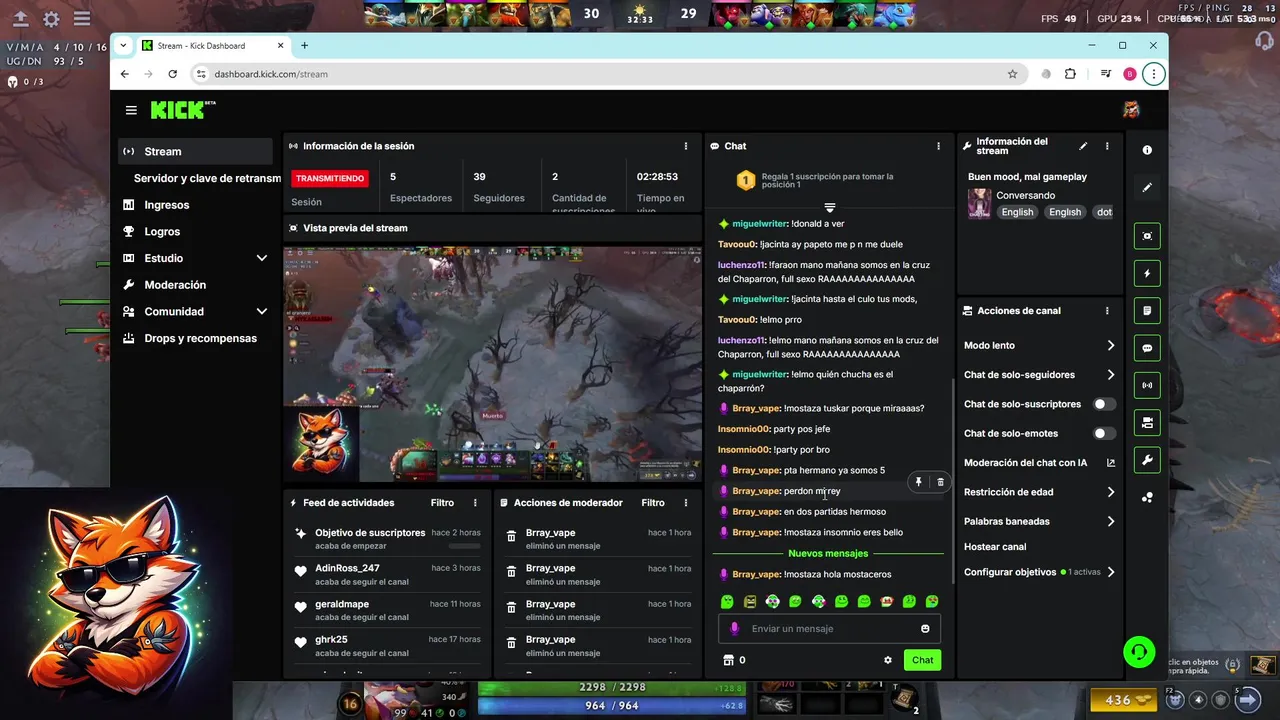The image size is (1280, 720).
Task: Click username Brray_vape on 'perdon mi rey' message
Action: coord(756,491)
